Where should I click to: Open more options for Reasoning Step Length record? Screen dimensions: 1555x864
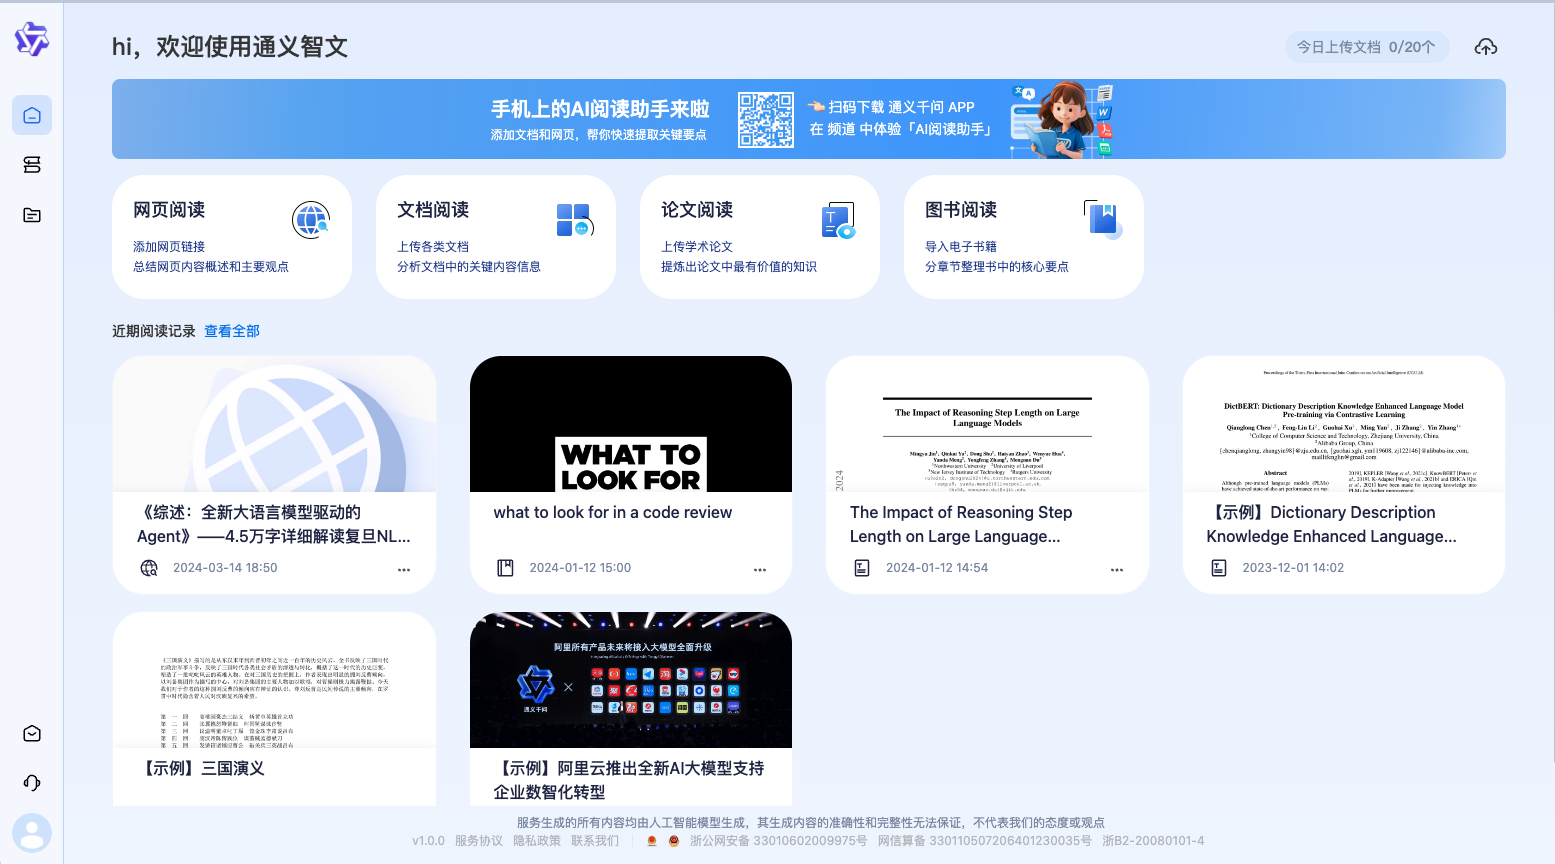pyautogui.click(x=1117, y=569)
